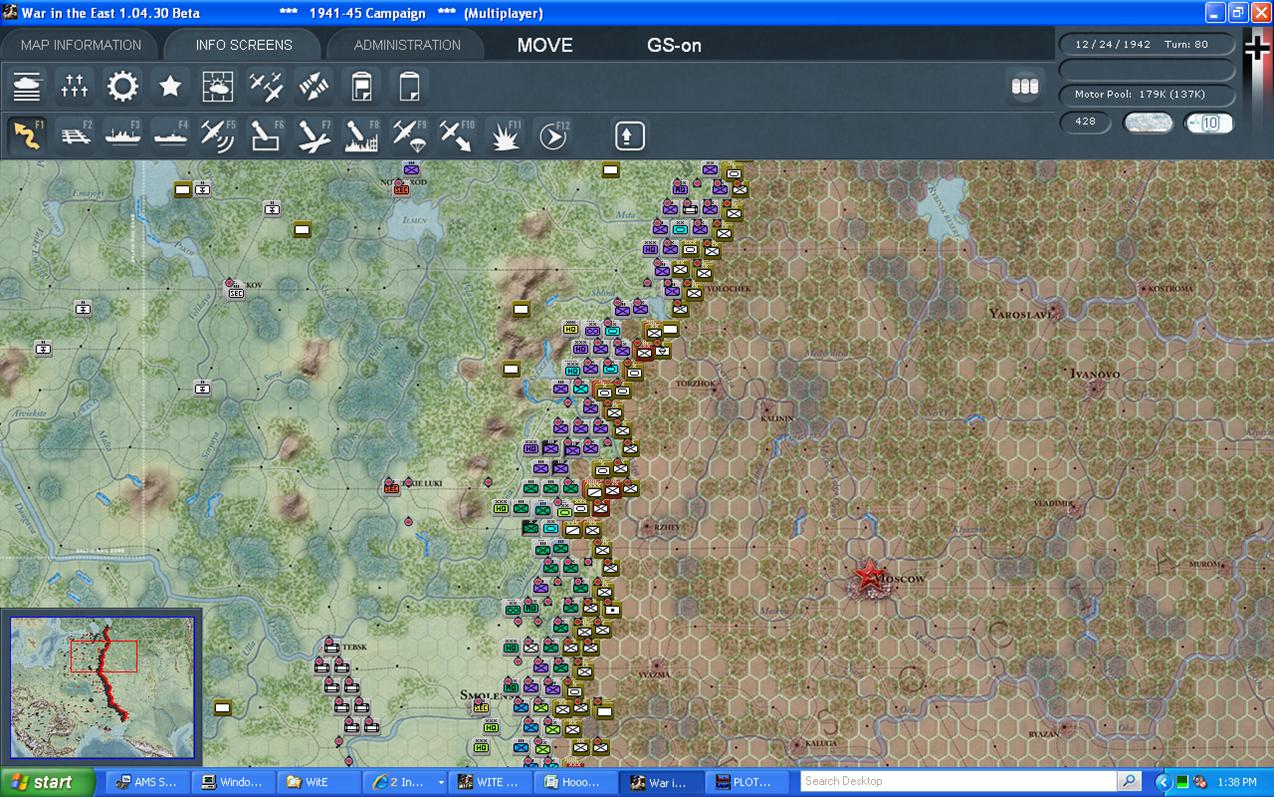This screenshot has height=797, width=1274.
Task: Select the F5 air recon mode
Action: click(218, 135)
